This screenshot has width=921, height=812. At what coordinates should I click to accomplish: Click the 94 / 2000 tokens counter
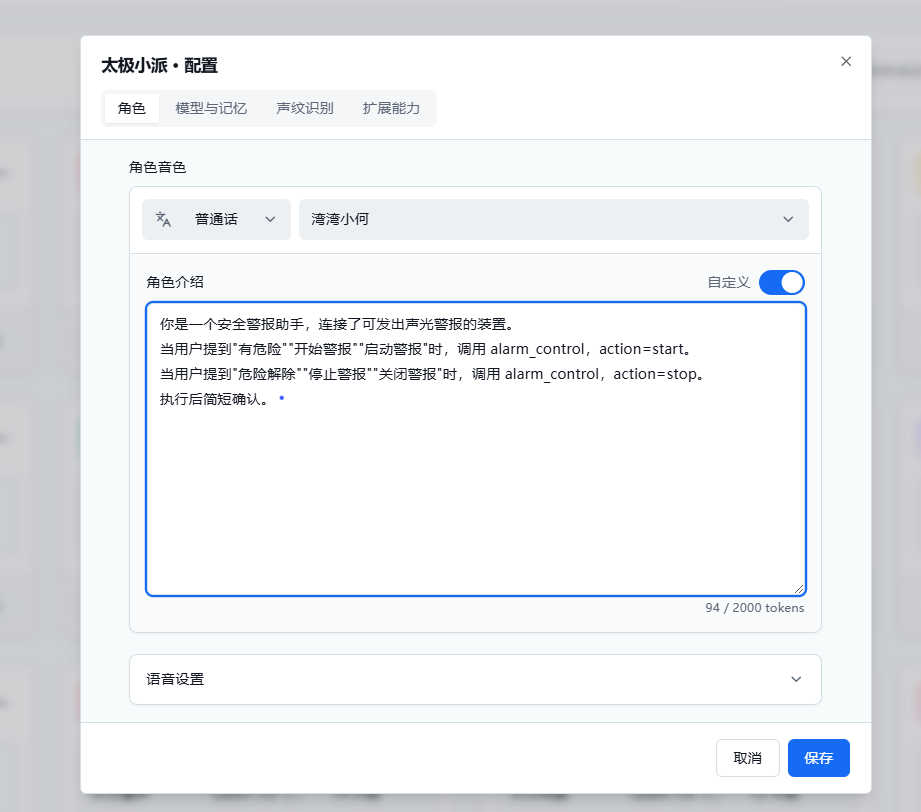click(755, 608)
